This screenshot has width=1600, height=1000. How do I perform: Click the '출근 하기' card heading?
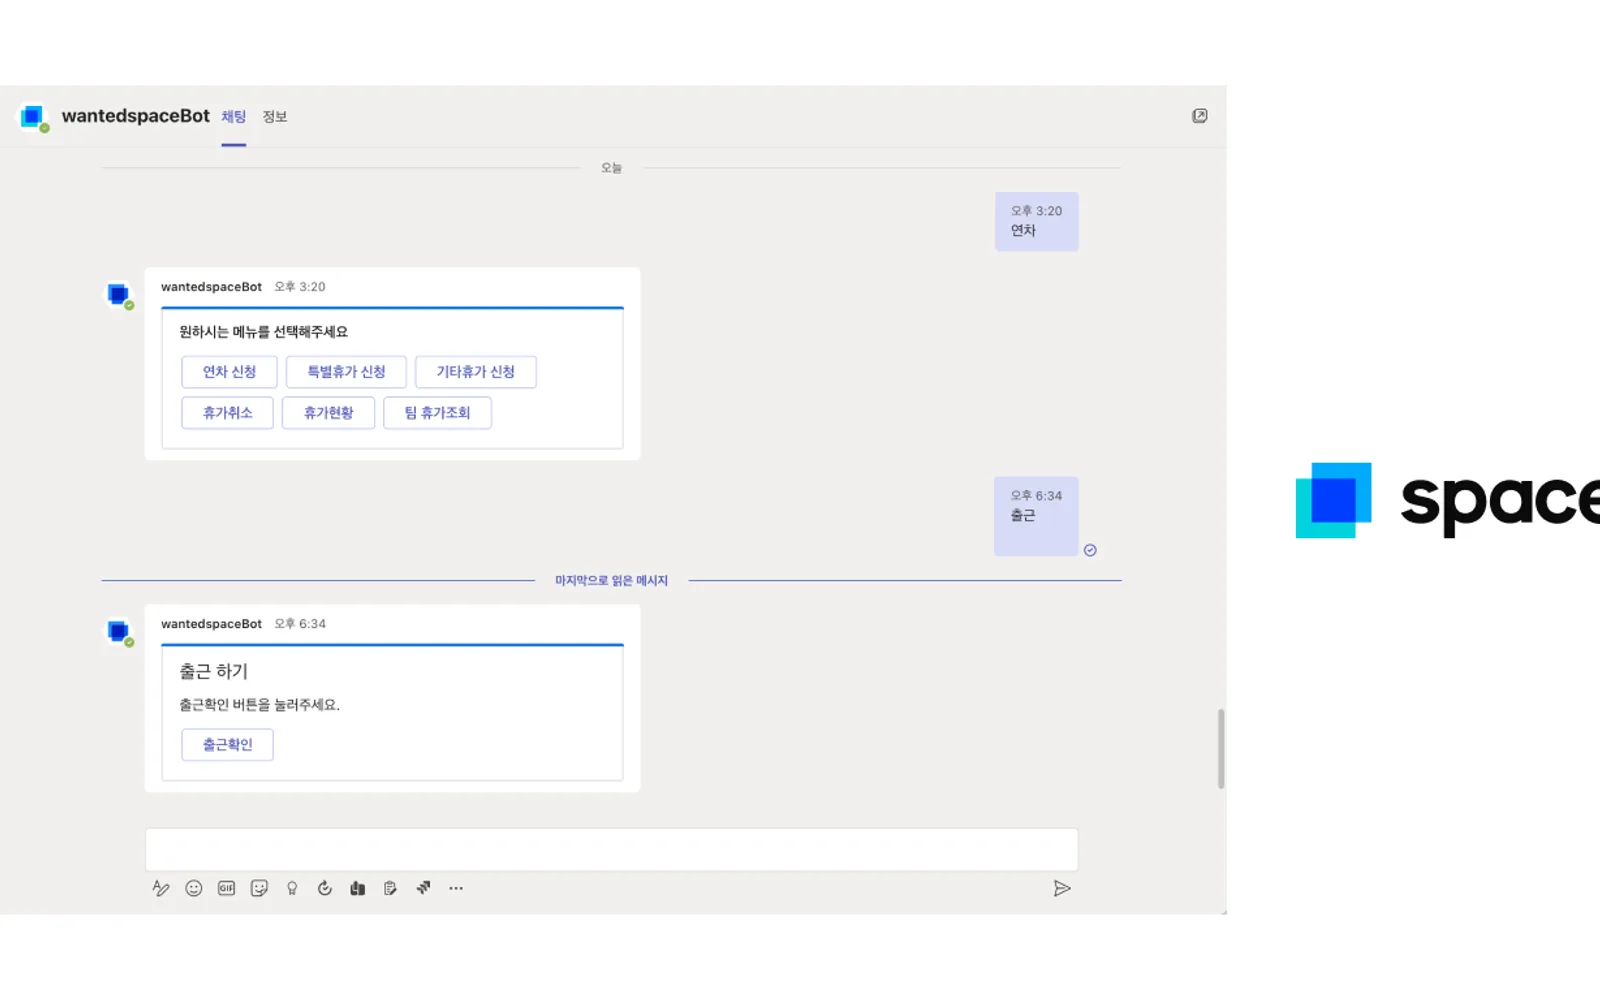coord(213,671)
